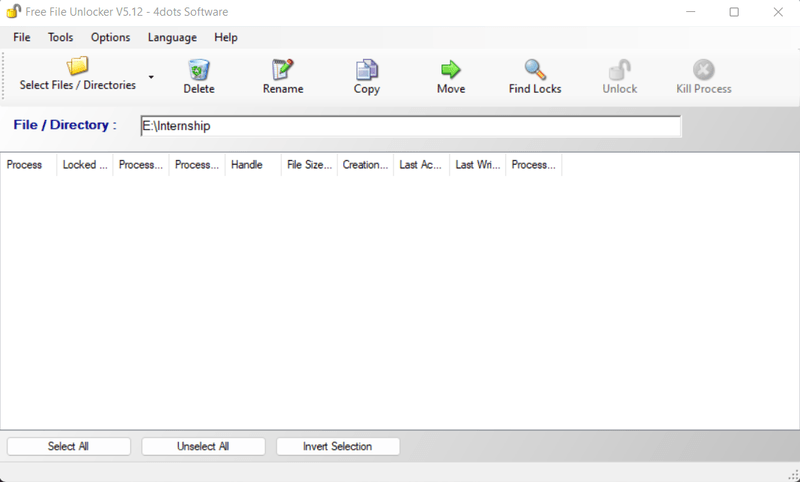Click the Rename notepad icon
The width and height of the screenshot is (800, 482).
click(283, 69)
